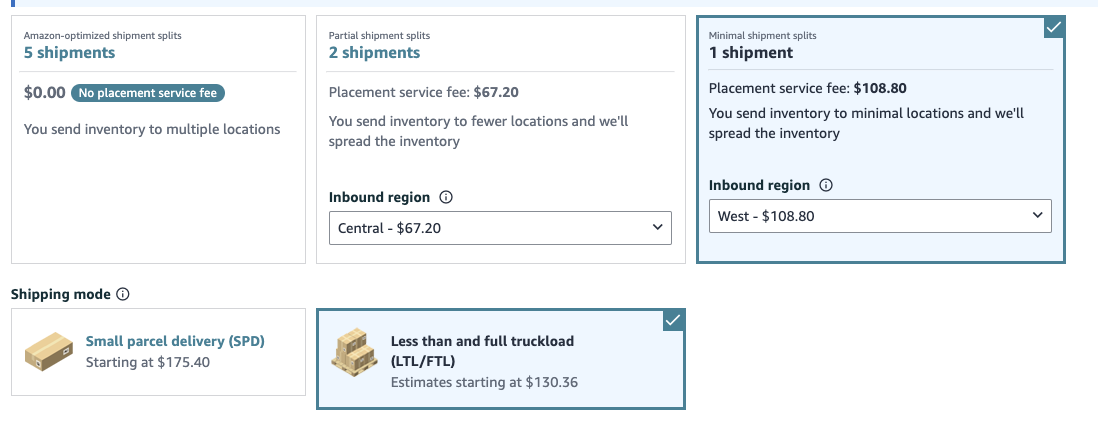Screen dimensions: 1098x421
Task: Open the 5 shipments link
Action: tap(69, 53)
